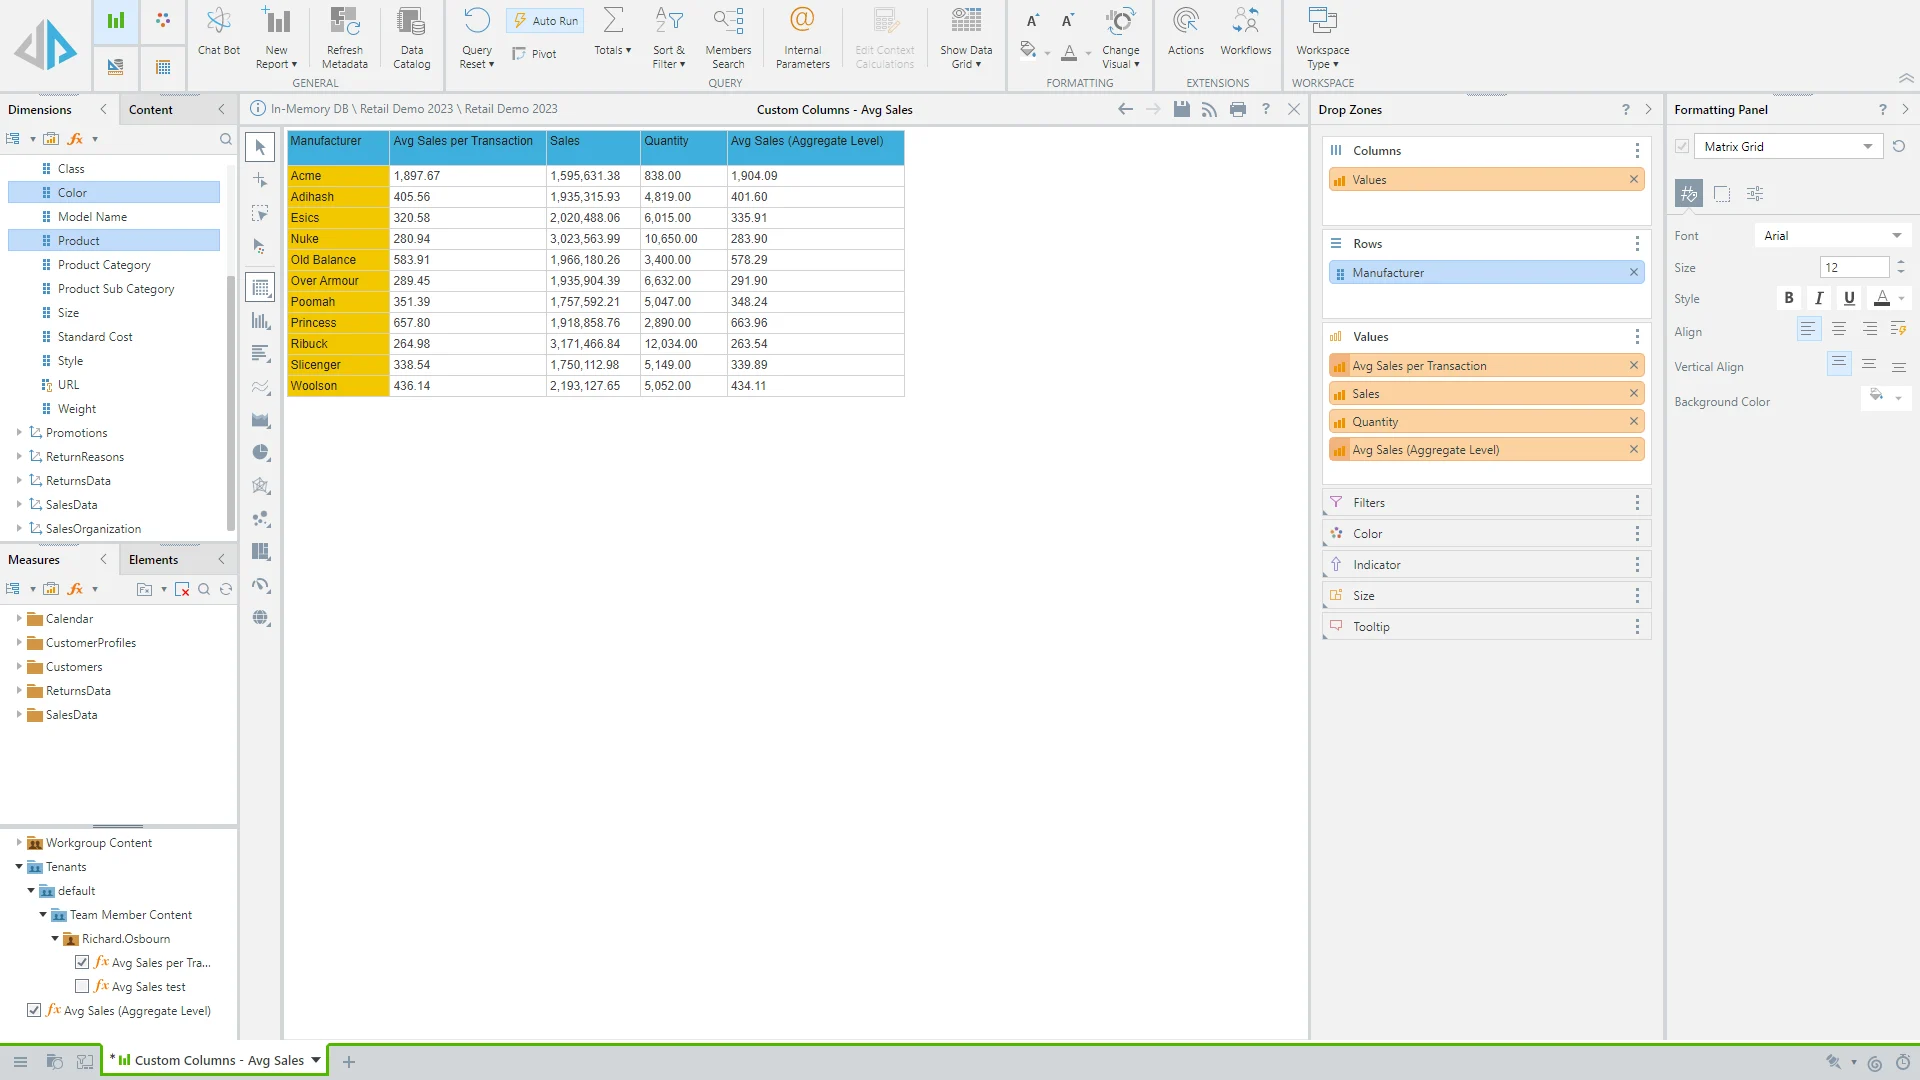Select Custom Columns - Avg Sales tab

218,1060
